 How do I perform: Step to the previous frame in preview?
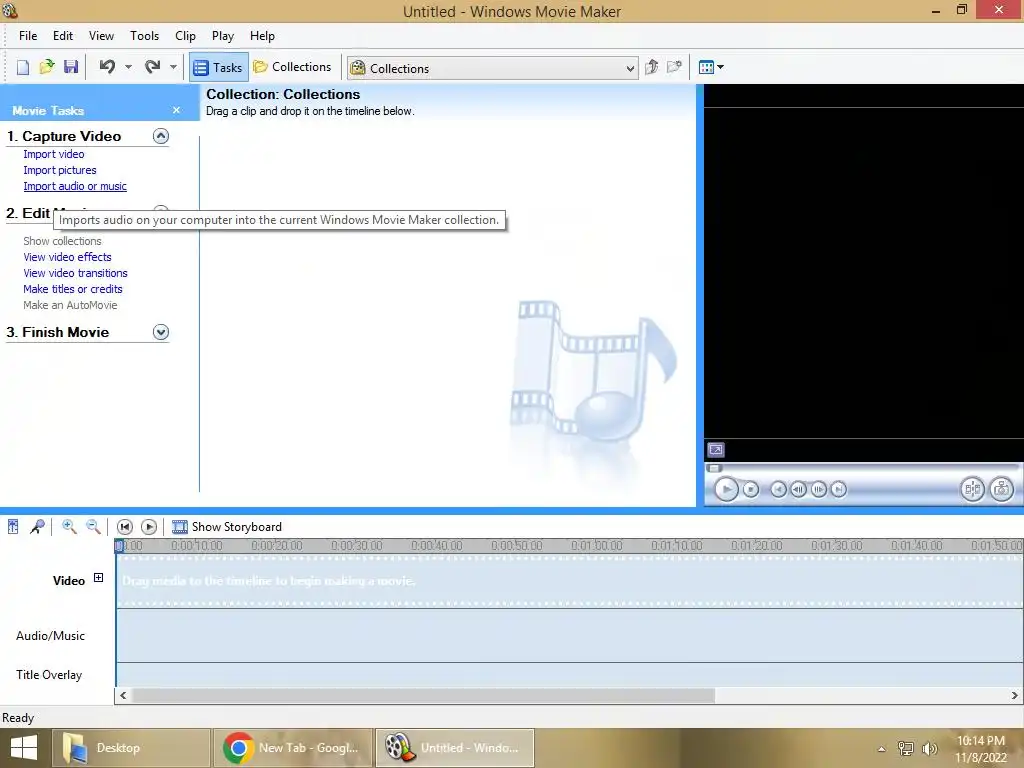798,489
